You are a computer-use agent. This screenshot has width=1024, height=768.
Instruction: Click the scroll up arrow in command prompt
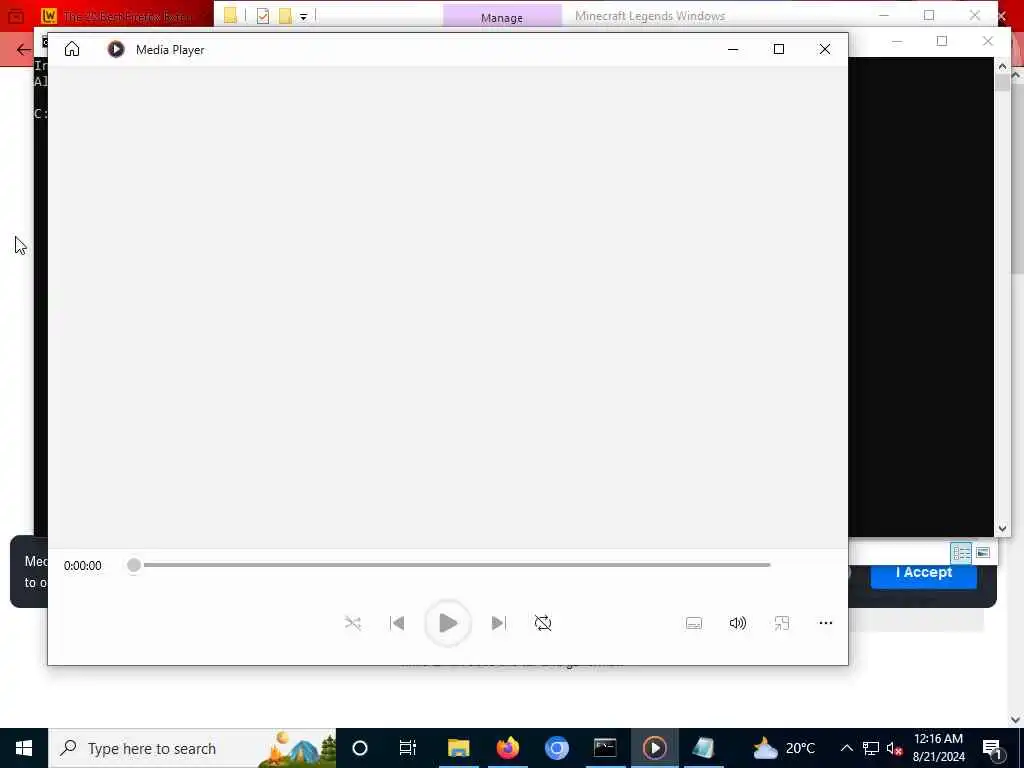click(1002, 66)
